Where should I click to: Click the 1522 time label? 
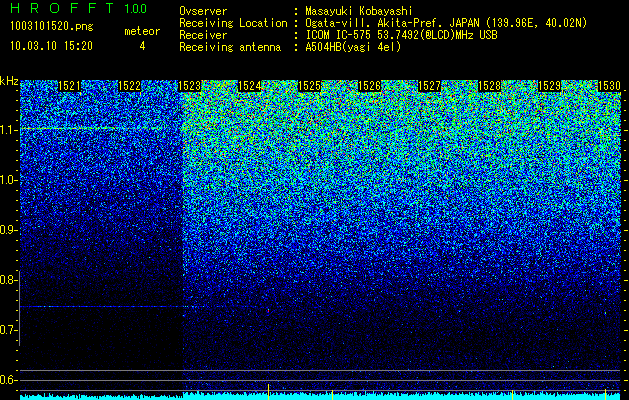[130, 86]
